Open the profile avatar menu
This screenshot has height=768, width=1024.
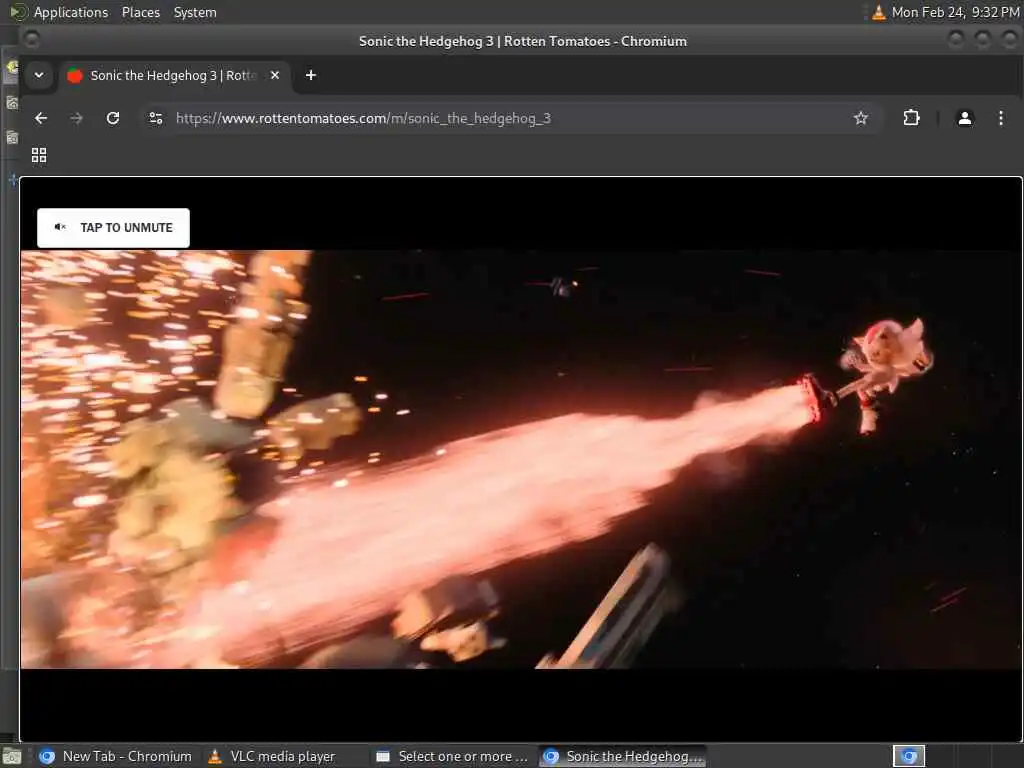coord(965,118)
